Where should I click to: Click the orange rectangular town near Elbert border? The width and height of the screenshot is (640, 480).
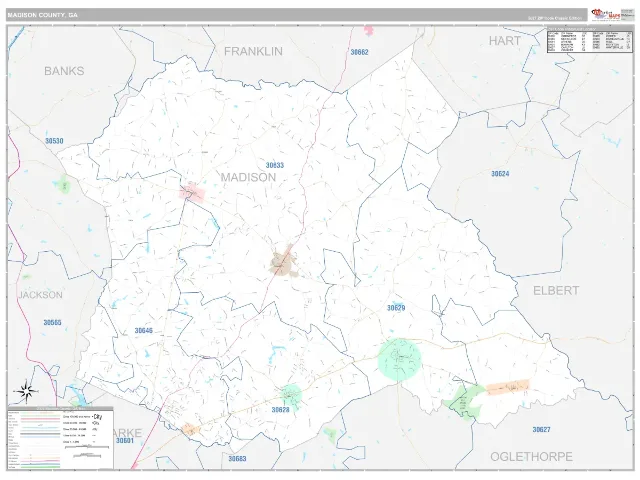pos(508,387)
